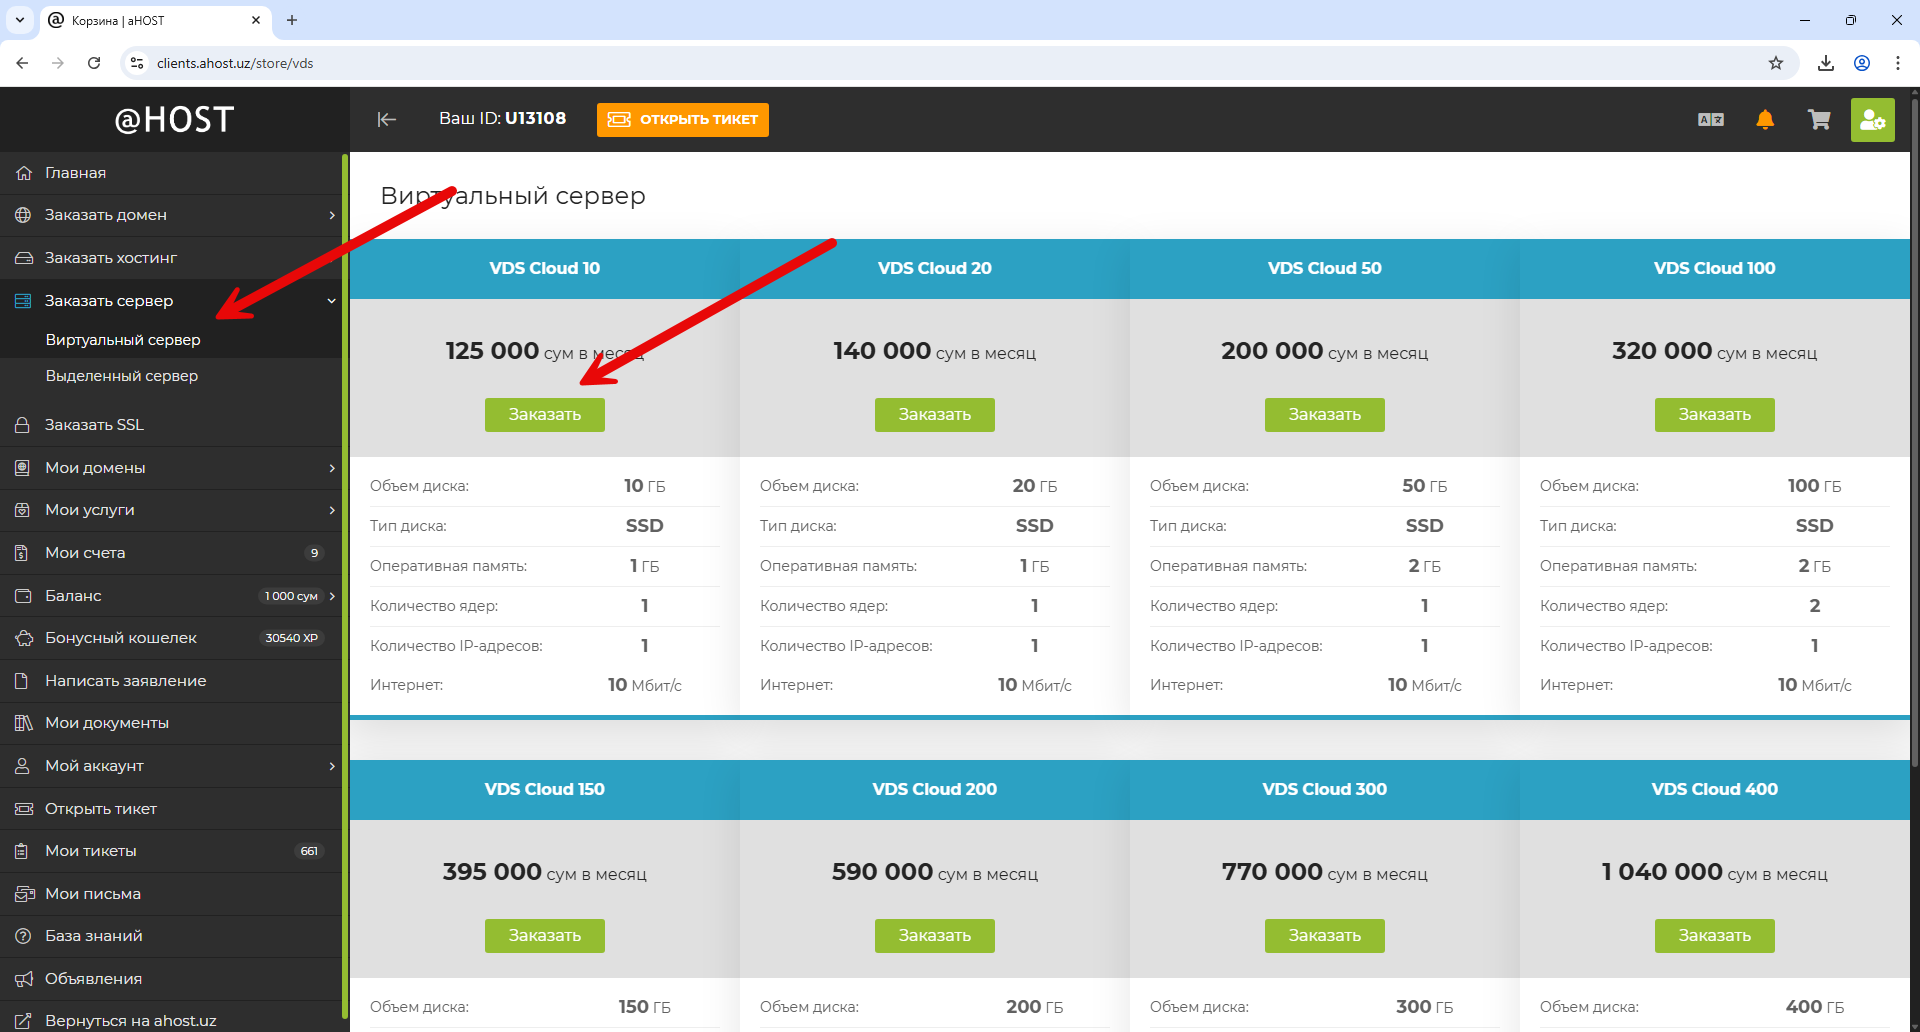Click the 30540 XP bonus badge
Image resolution: width=1920 pixels, height=1032 pixels.
point(292,638)
